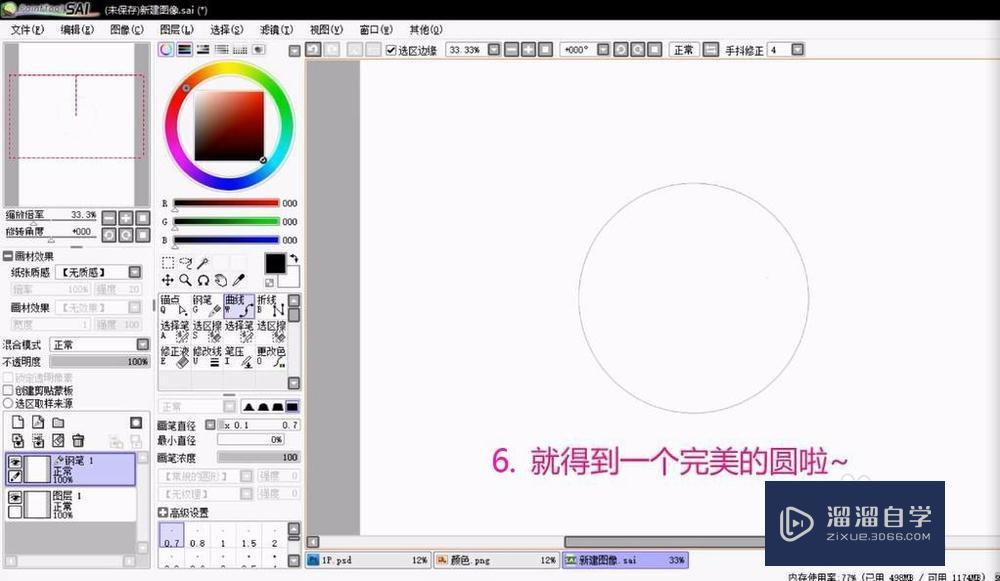1000x581 pixels.
Task: Uncheck the 选区边缘 selection-edge checkbox
Action: 391,48
